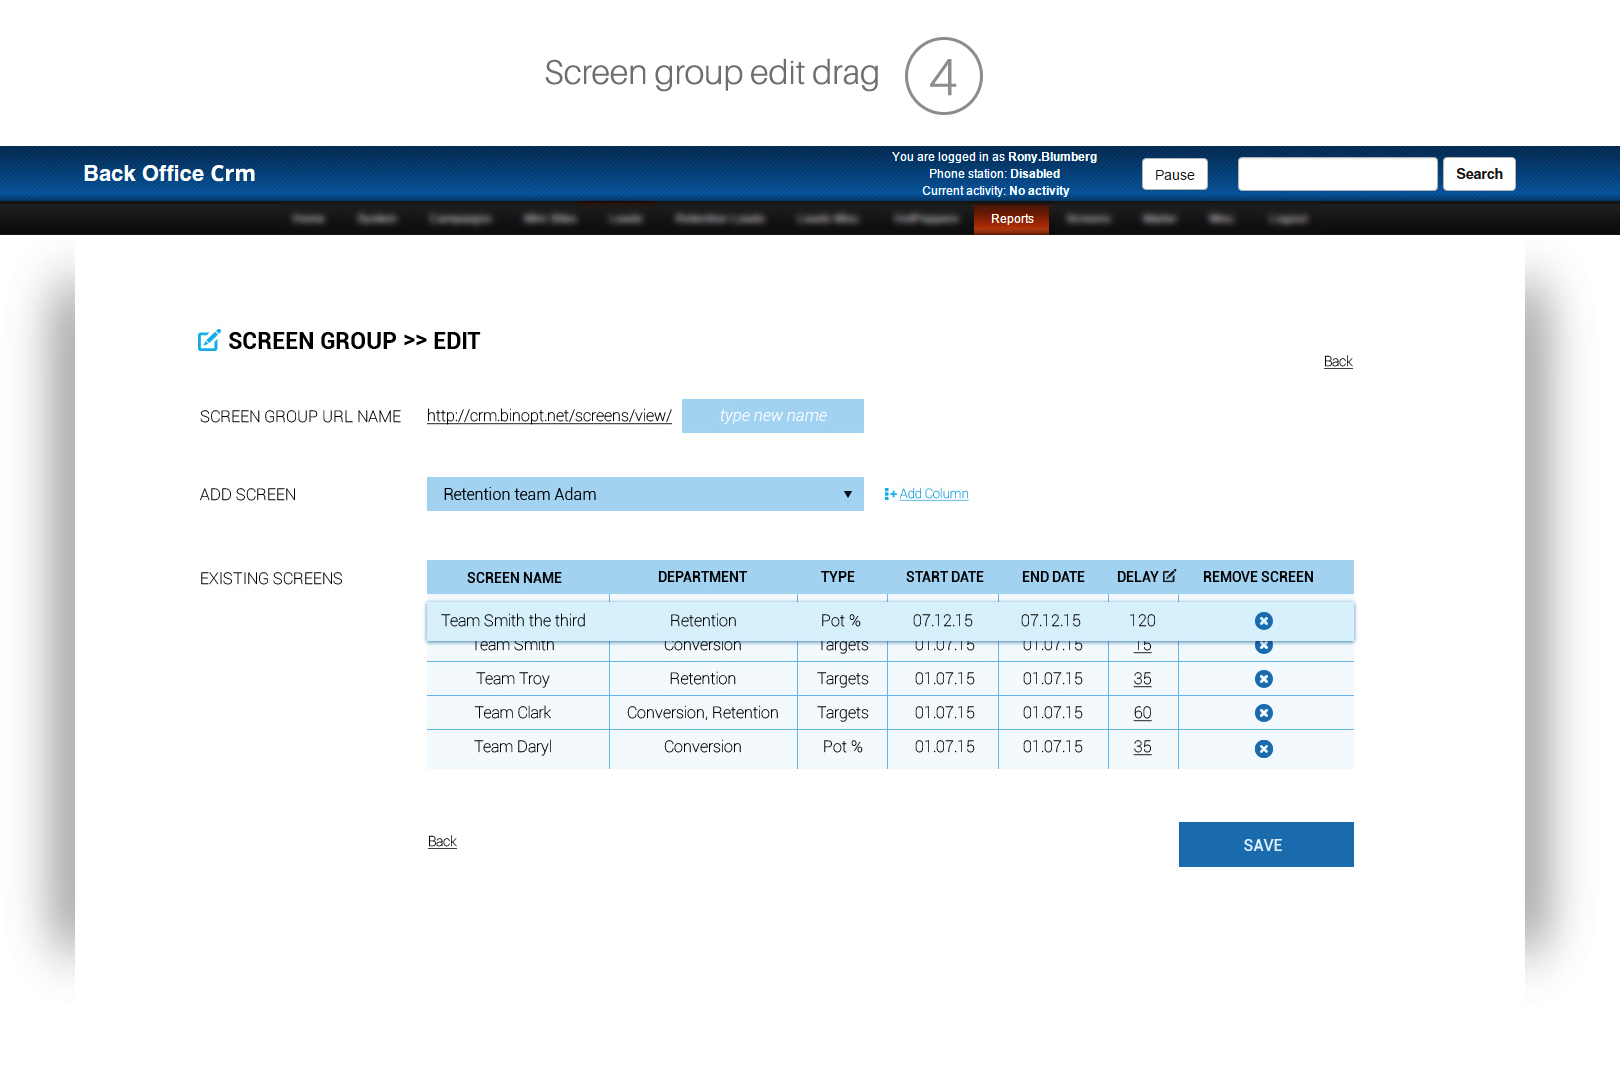Click Rony.Blumberg username in header

click(1053, 157)
